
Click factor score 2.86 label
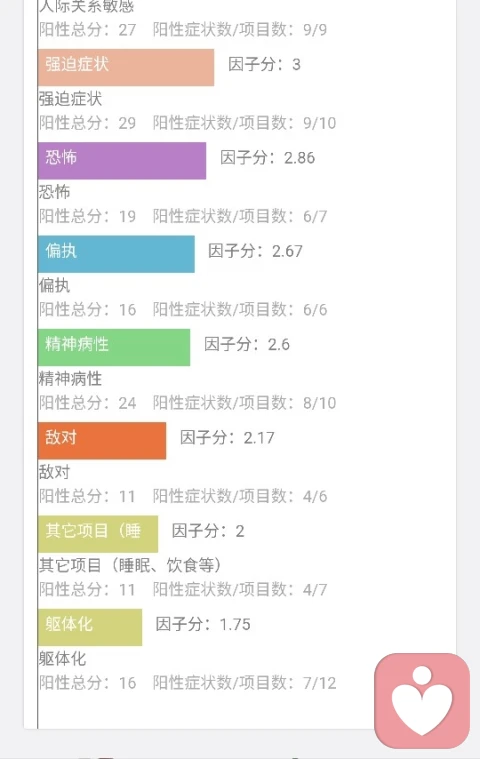pos(268,158)
